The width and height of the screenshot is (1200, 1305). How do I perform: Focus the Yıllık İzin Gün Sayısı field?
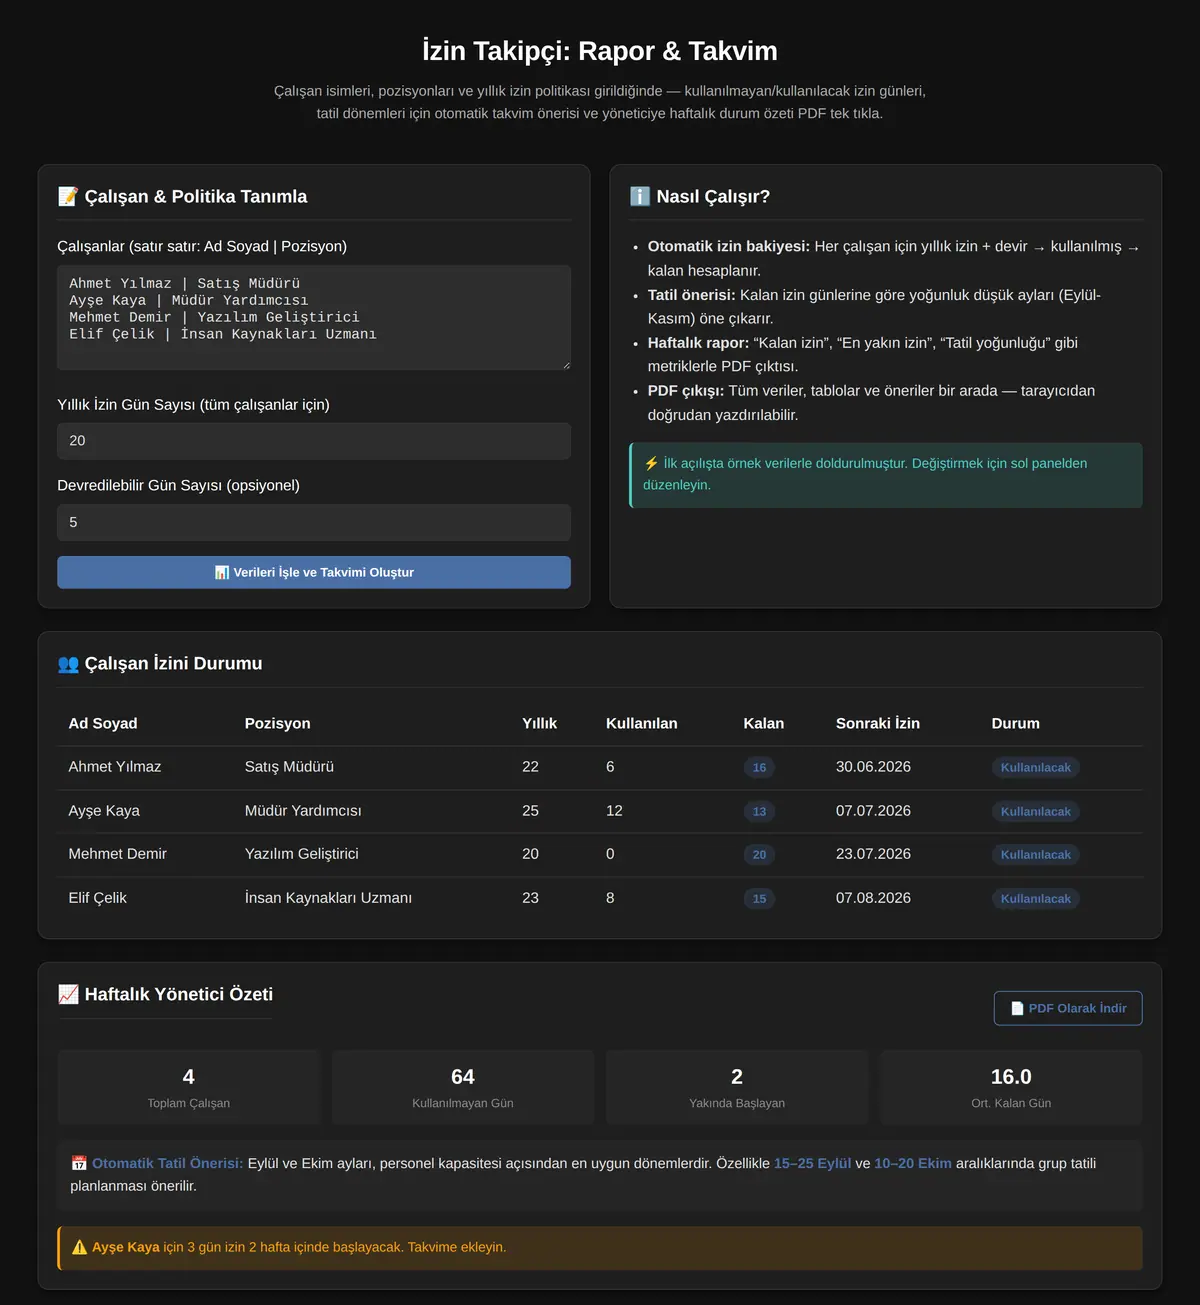(x=314, y=441)
